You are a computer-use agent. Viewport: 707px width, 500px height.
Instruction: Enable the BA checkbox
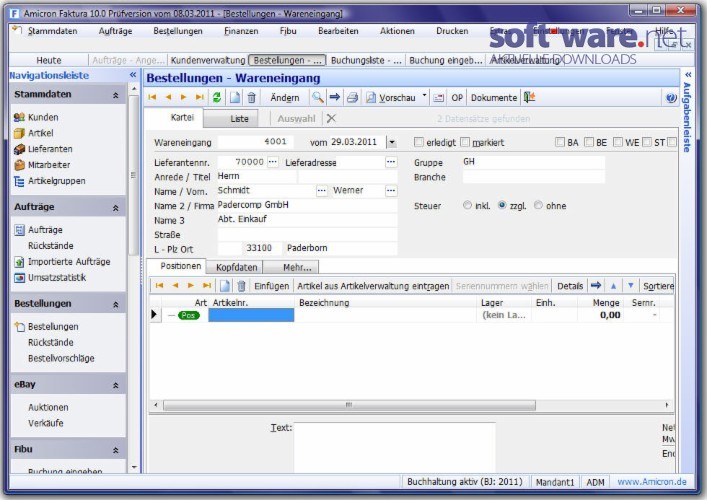point(560,142)
